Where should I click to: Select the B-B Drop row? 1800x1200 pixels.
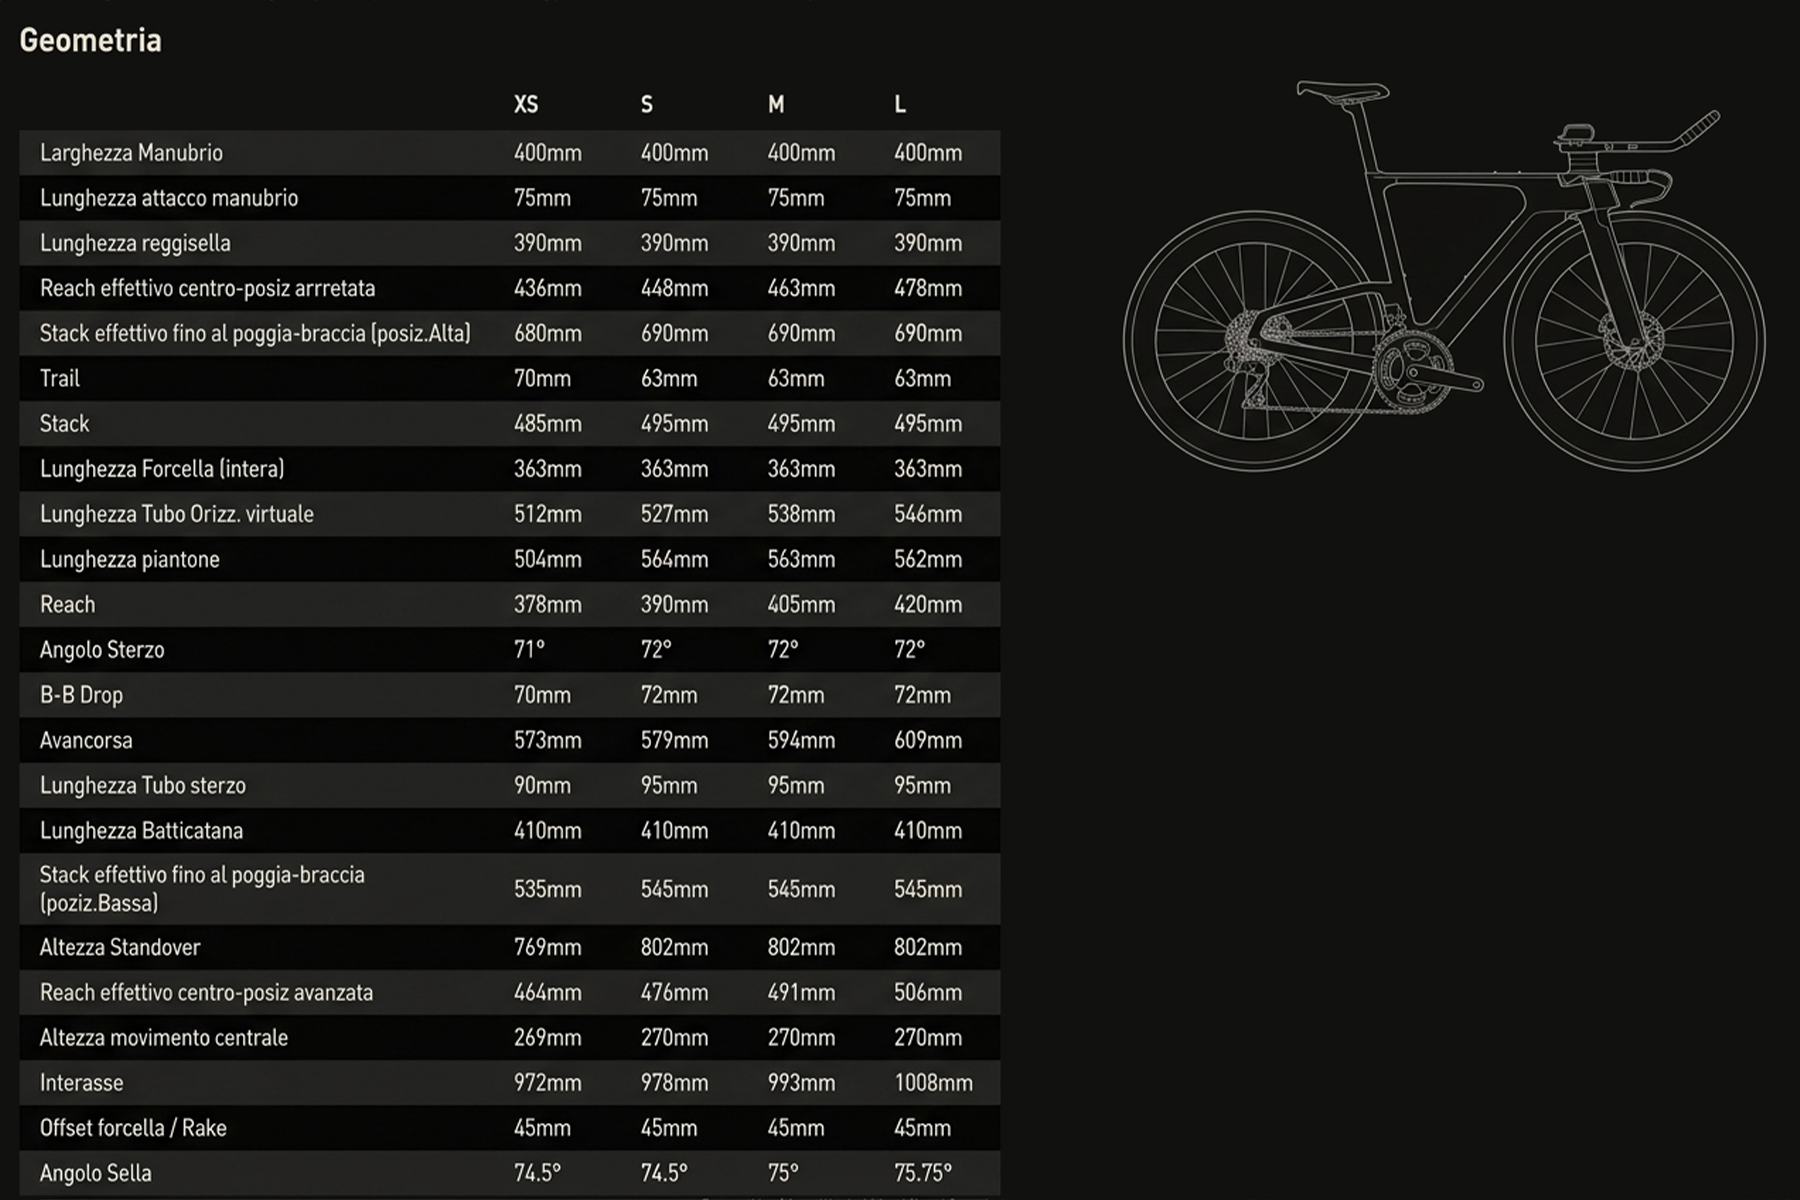[x=81, y=694]
